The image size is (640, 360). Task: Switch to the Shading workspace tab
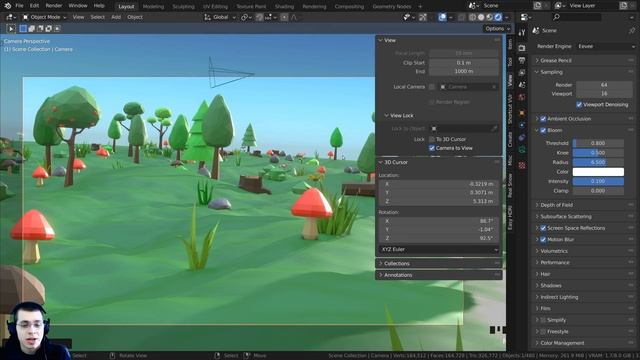point(284,7)
